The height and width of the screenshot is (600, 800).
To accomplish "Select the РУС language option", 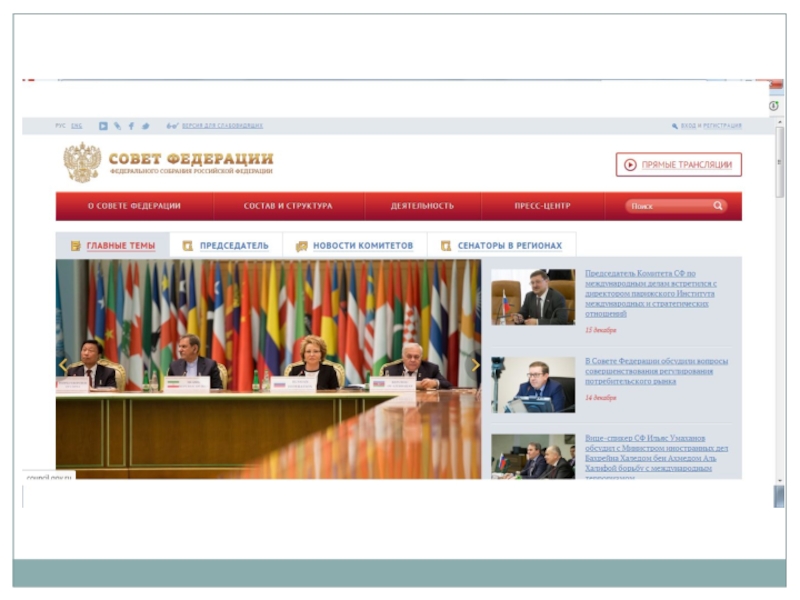I will pyautogui.click(x=60, y=126).
